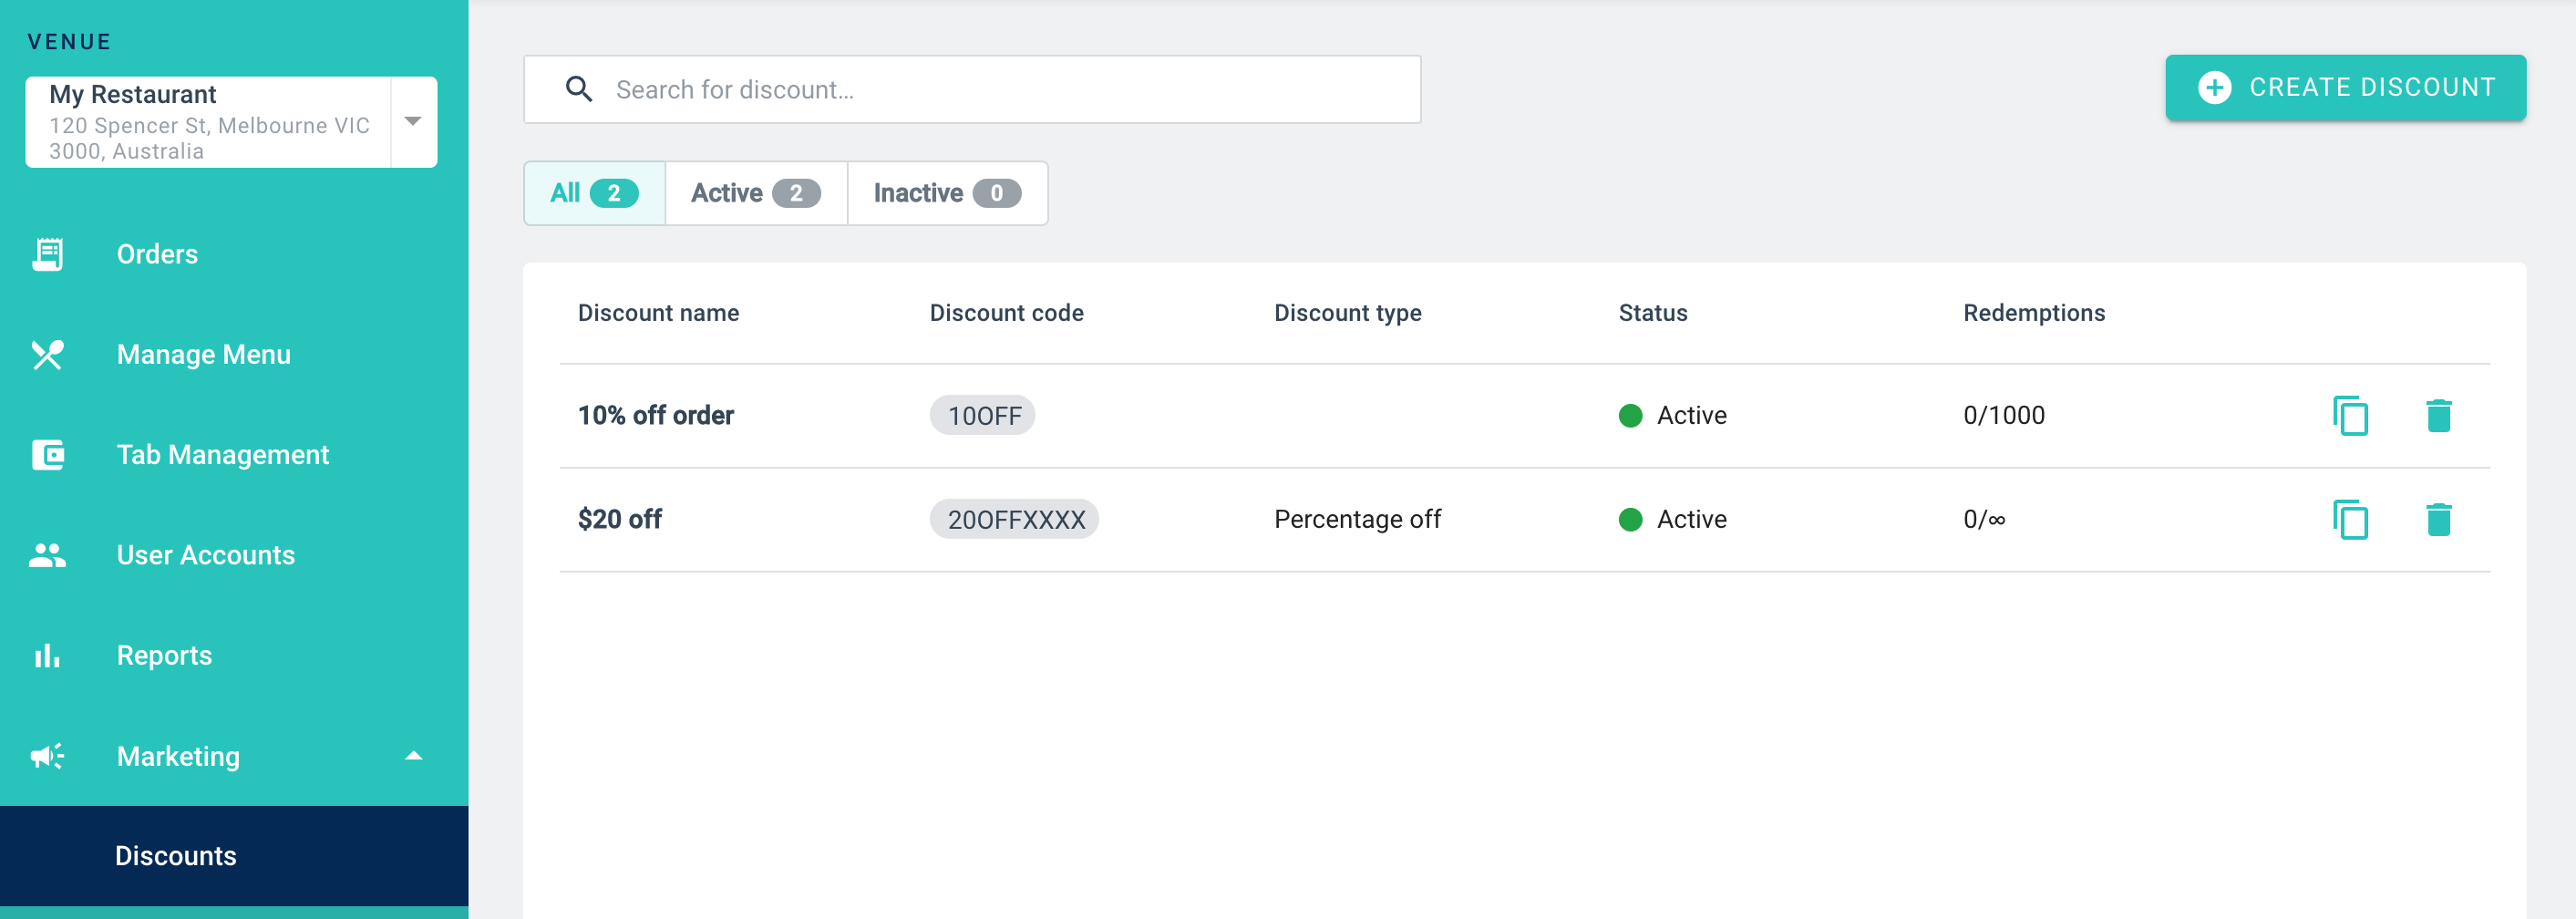The width and height of the screenshot is (2576, 919).
Task: Switch to the Inactive discounts tab
Action: 946,193
